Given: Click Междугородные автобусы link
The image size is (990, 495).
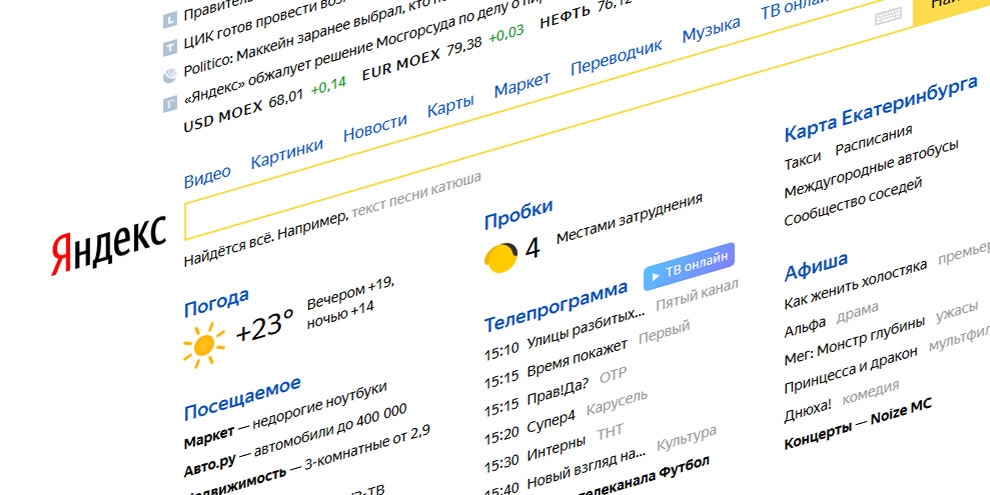Looking at the screenshot, I should pos(871,168).
